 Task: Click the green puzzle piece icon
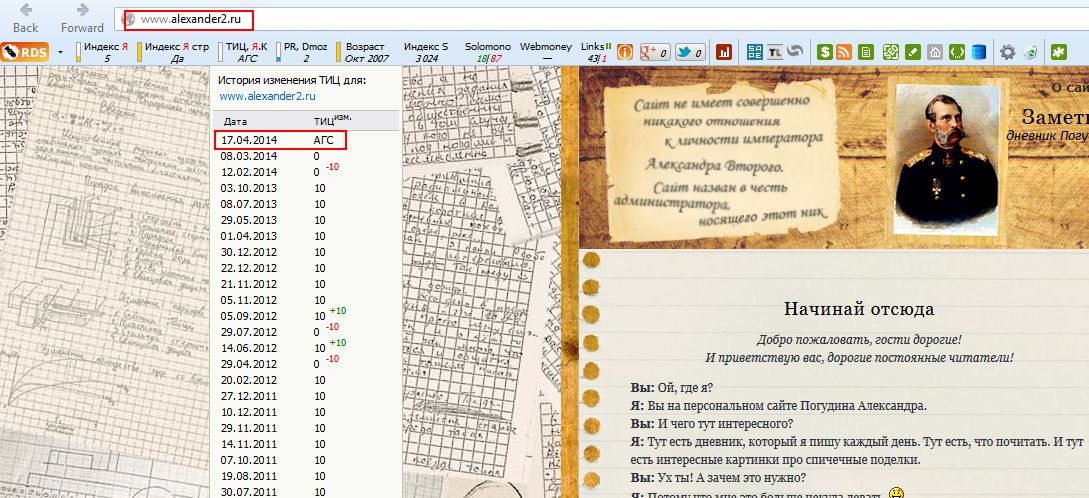coord(1058,52)
